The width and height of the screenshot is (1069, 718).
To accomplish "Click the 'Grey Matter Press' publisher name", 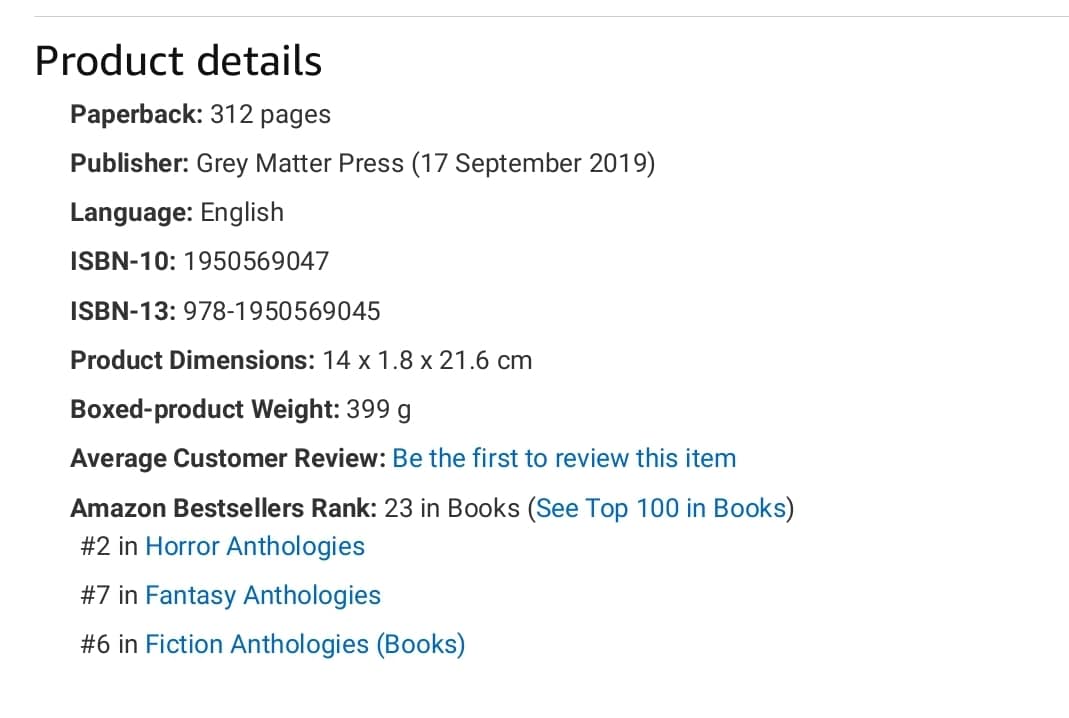I will pyautogui.click(x=300, y=164).
